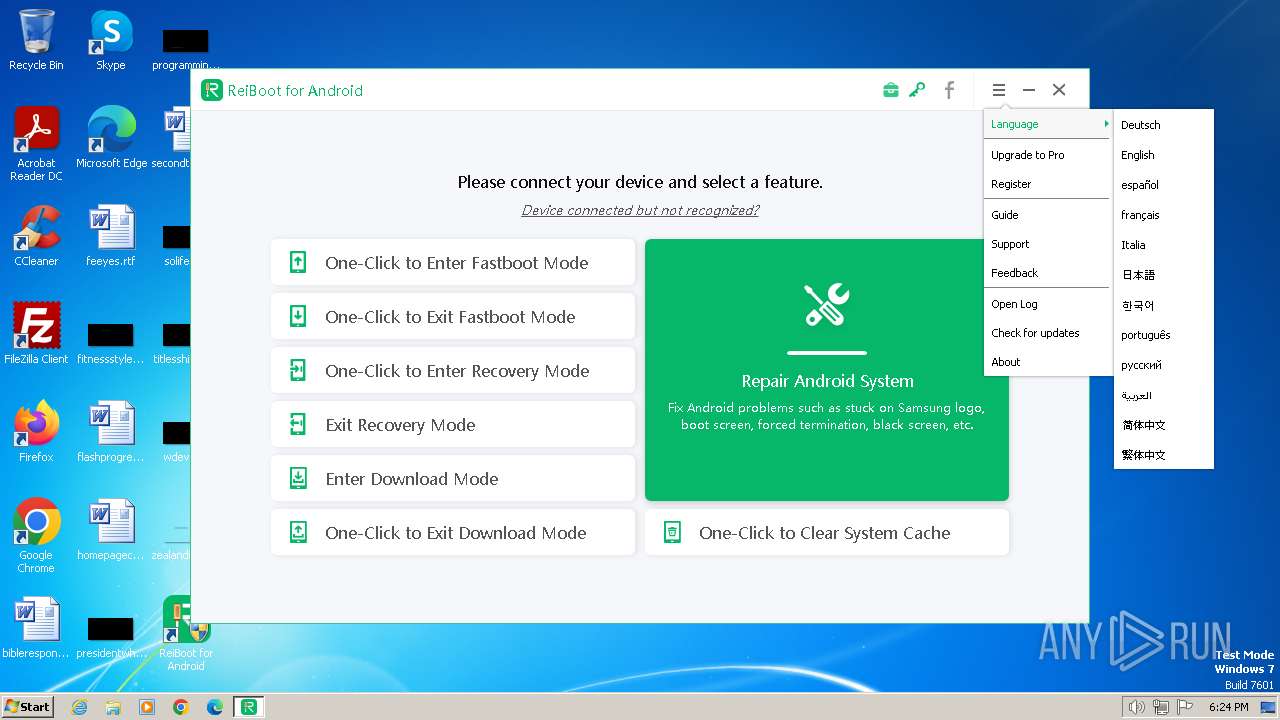Open Support from the menu

coord(1048,244)
